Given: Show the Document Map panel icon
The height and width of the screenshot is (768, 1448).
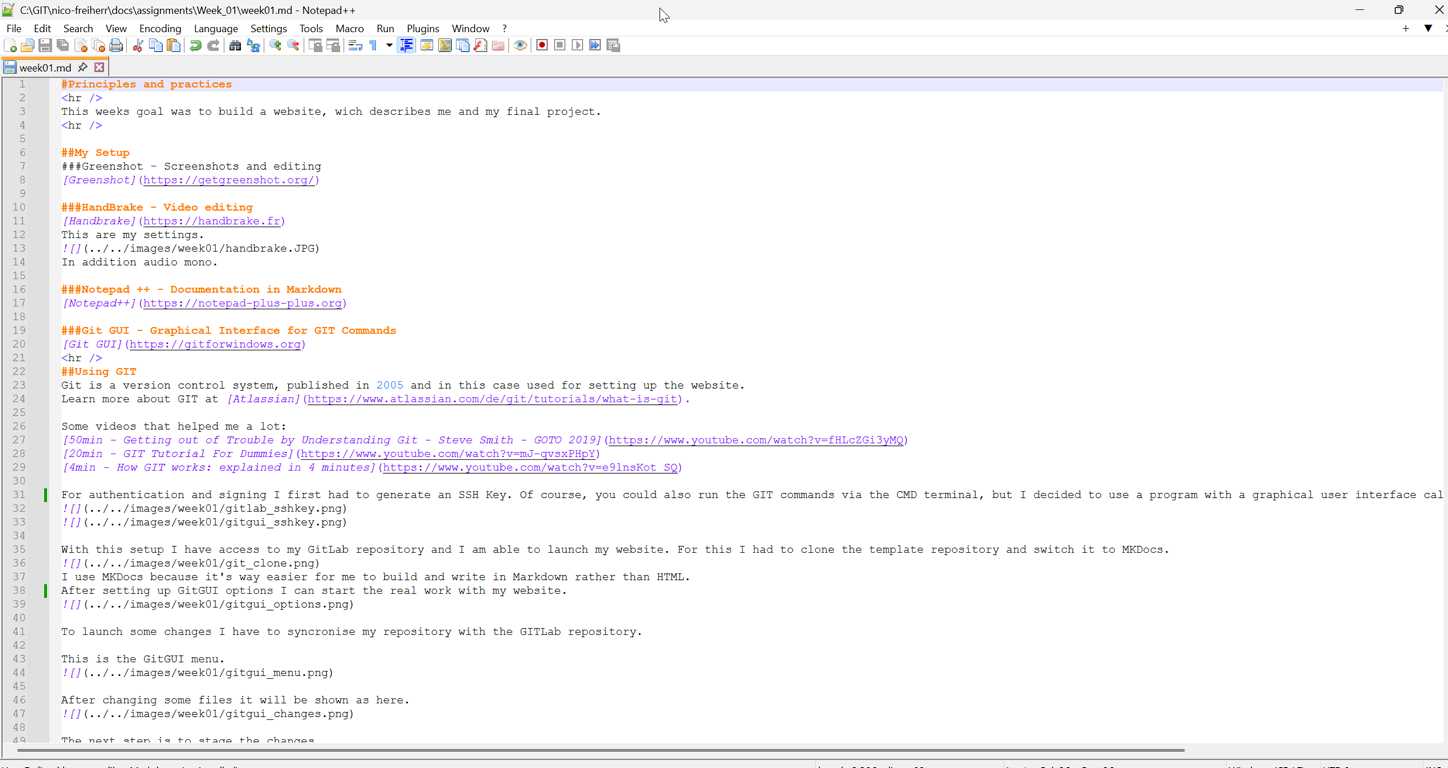Looking at the screenshot, I should (x=445, y=45).
